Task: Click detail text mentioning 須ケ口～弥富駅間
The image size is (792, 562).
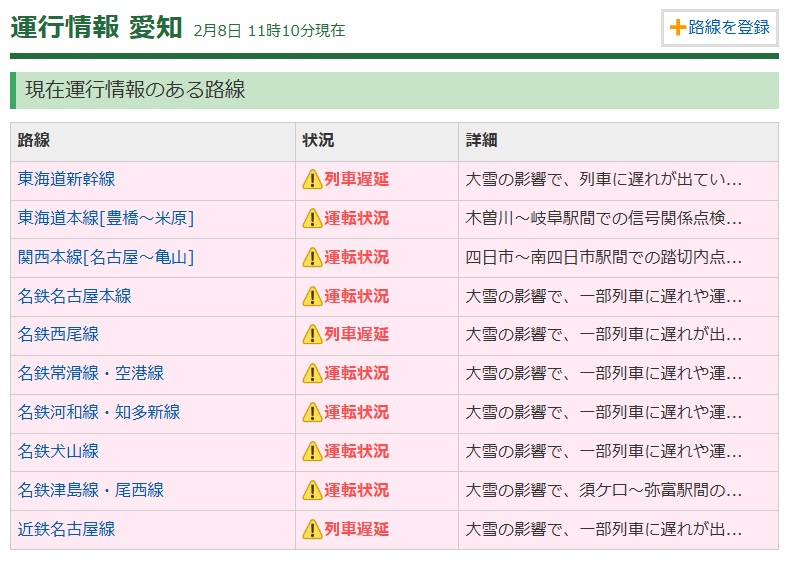Action: pyautogui.click(x=604, y=490)
